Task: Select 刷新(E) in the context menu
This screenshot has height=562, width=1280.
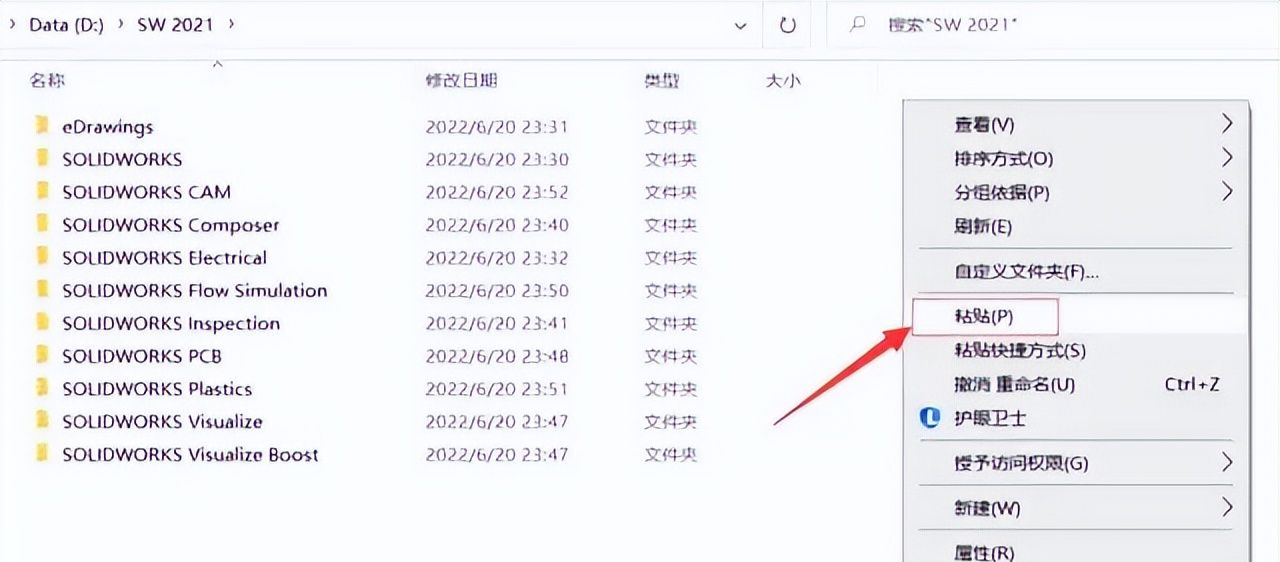Action: (x=983, y=226)
